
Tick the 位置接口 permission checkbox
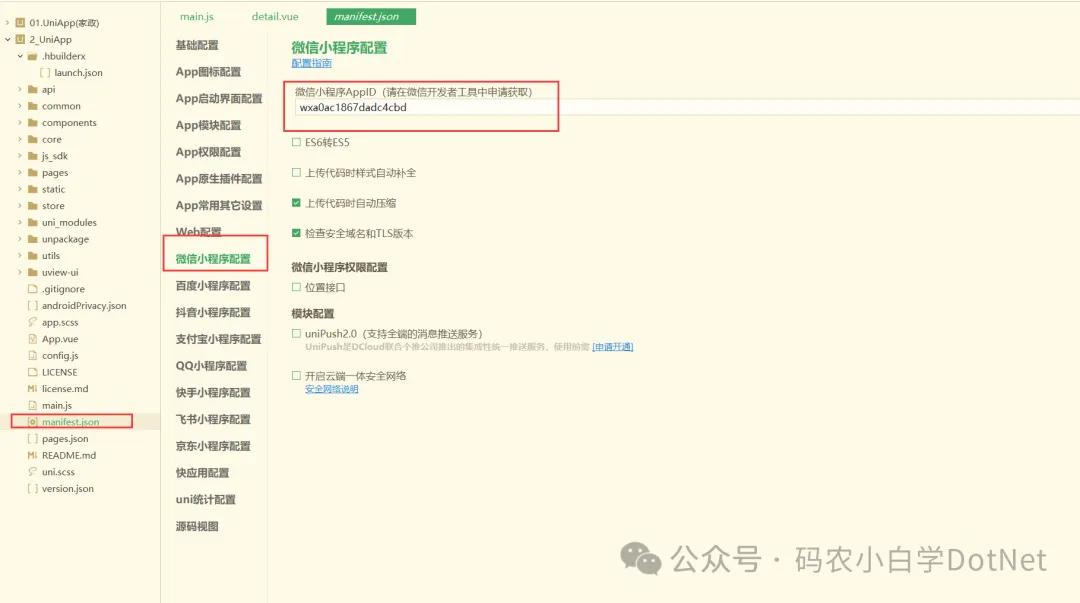click(x=296, y=287)
